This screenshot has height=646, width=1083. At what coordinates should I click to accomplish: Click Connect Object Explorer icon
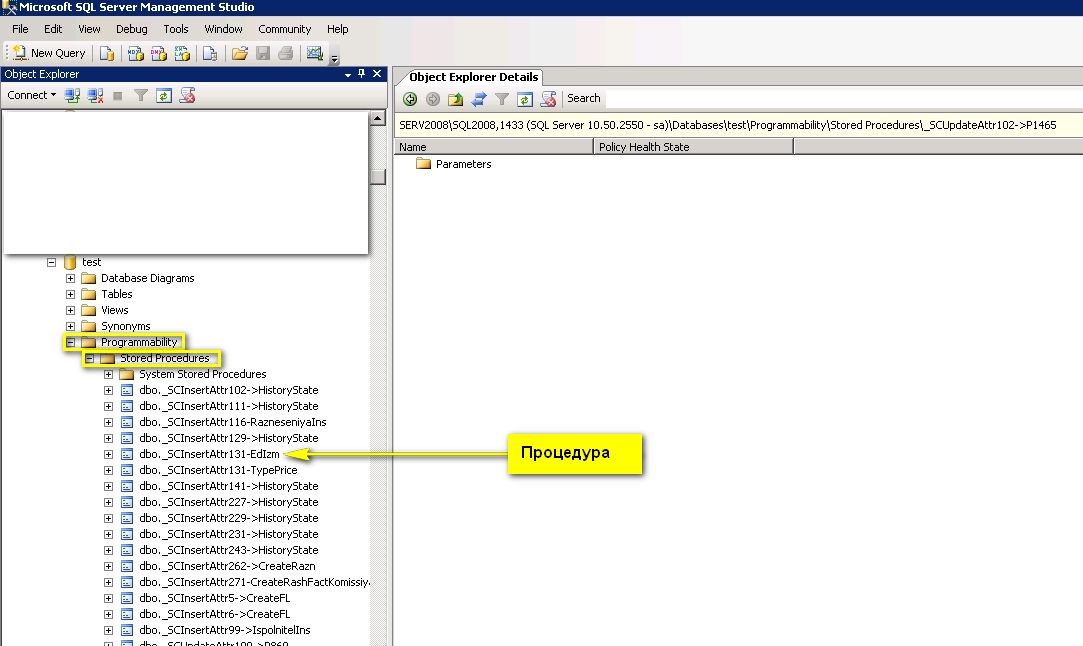pyautogui.click(x=72, y=95)
